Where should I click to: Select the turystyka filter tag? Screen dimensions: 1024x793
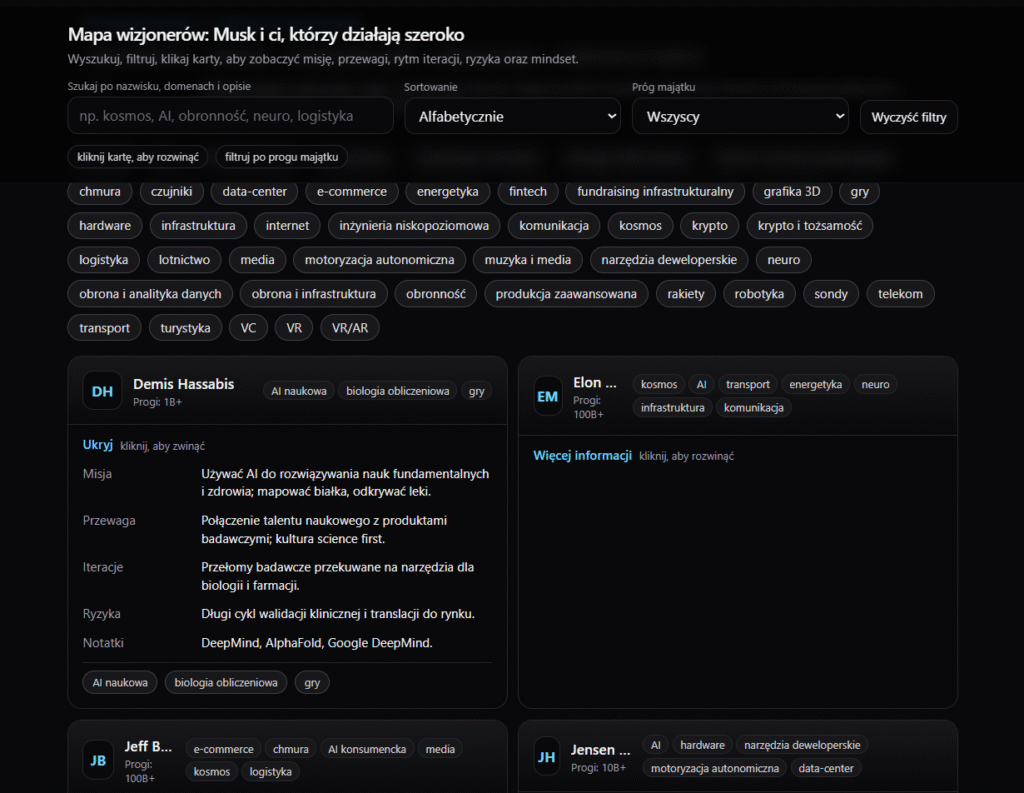(x=185, y=328)
